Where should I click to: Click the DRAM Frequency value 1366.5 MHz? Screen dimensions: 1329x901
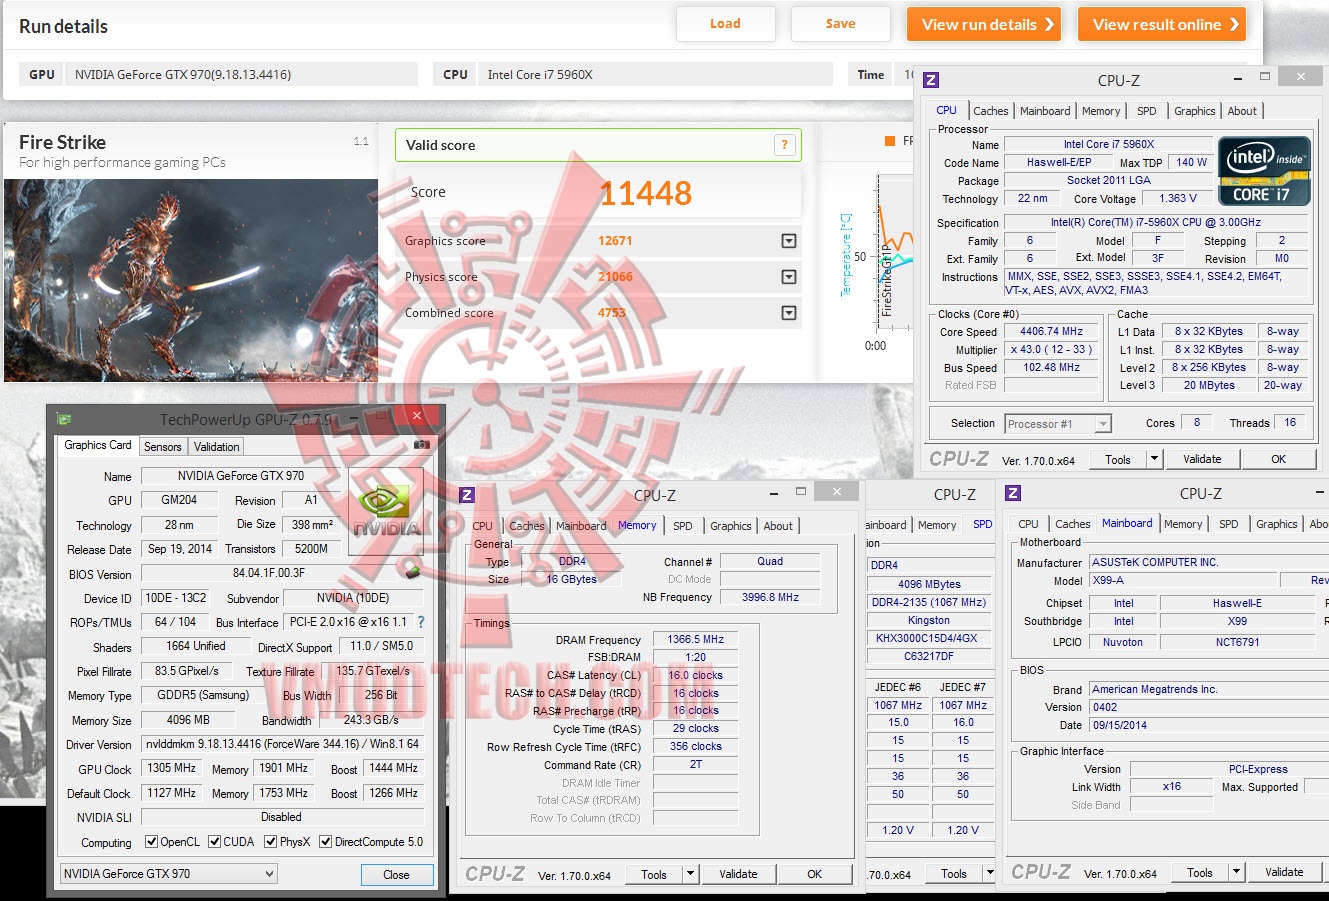click(695, 639)
